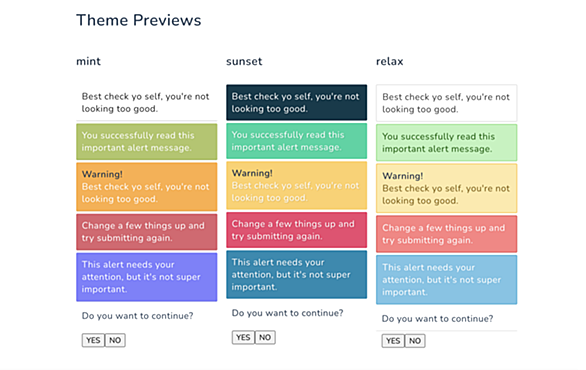Click sunset pink error alert
The image size is (586, 370).
[x=296, y=230]
